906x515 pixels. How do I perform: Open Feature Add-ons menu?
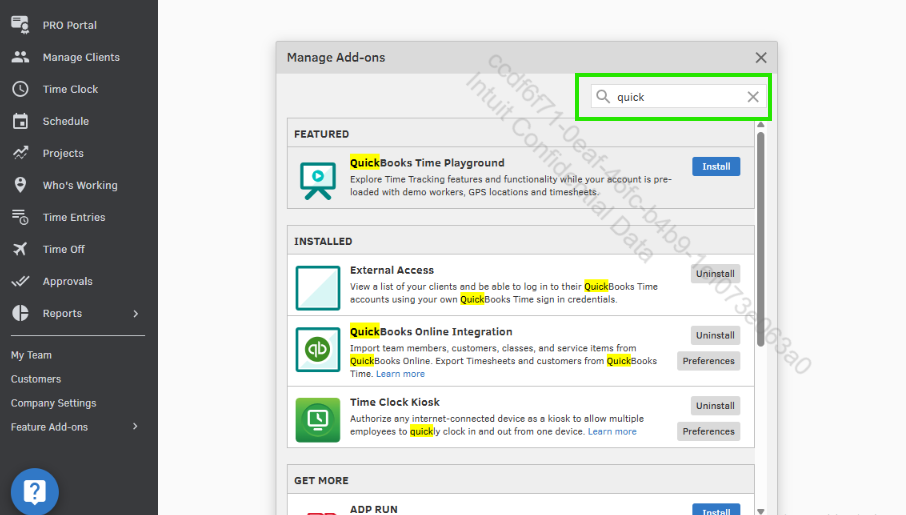pos(49,427)
